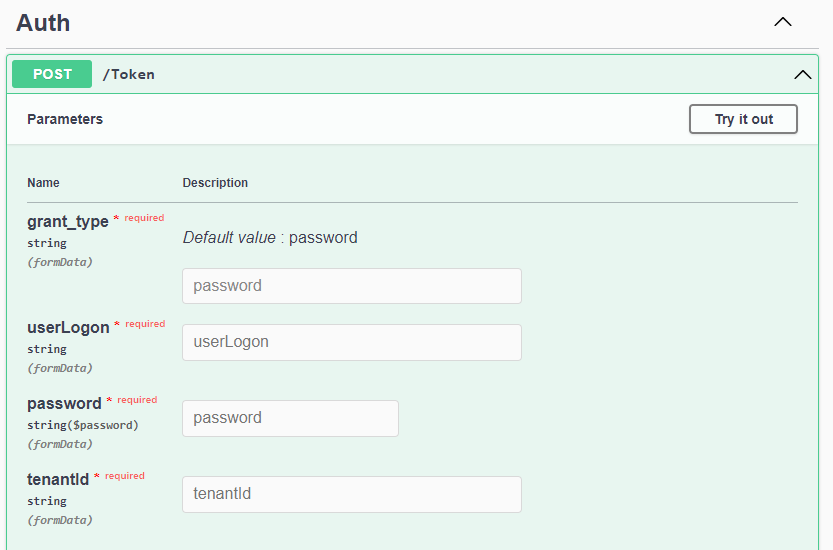The image size is (833, 550).
Task: Click the Default value password text
Action: [270, 238]
